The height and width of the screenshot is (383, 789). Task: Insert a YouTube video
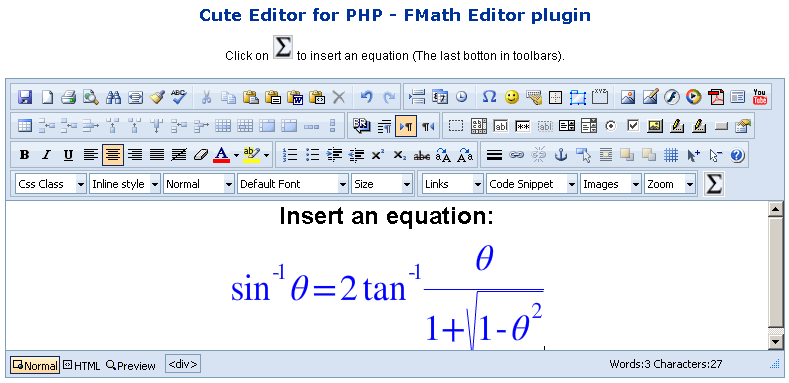coord(759,97)
